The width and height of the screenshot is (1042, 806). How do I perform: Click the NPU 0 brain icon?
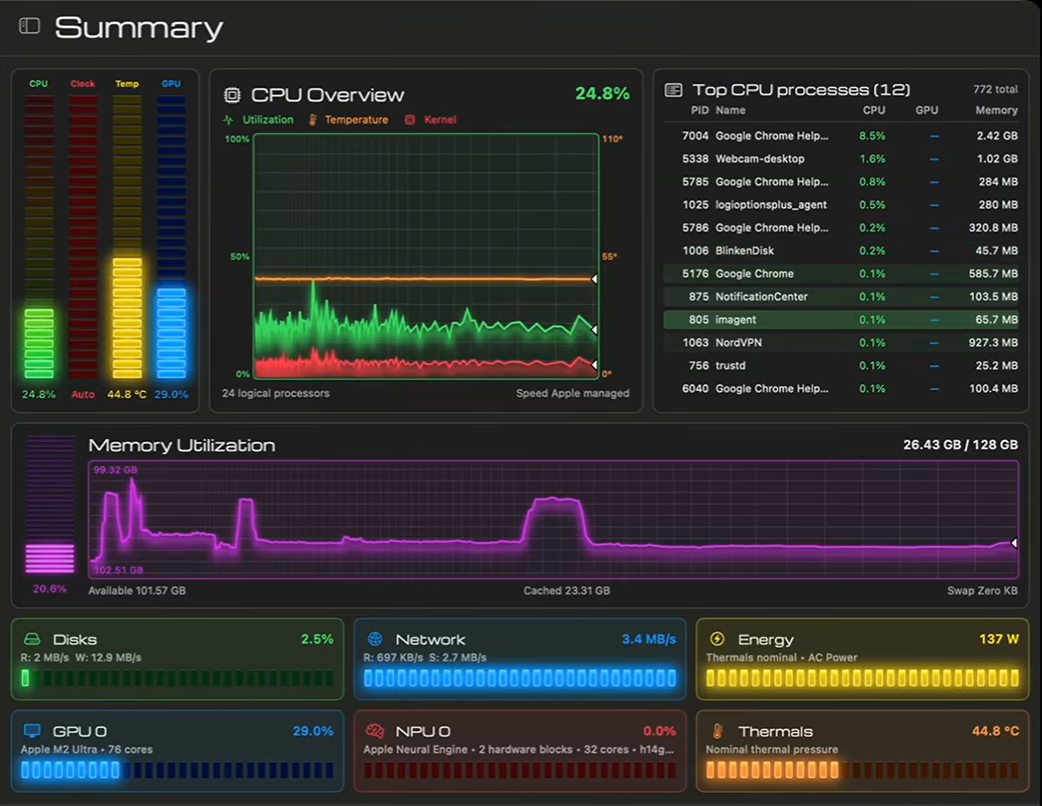375,731
